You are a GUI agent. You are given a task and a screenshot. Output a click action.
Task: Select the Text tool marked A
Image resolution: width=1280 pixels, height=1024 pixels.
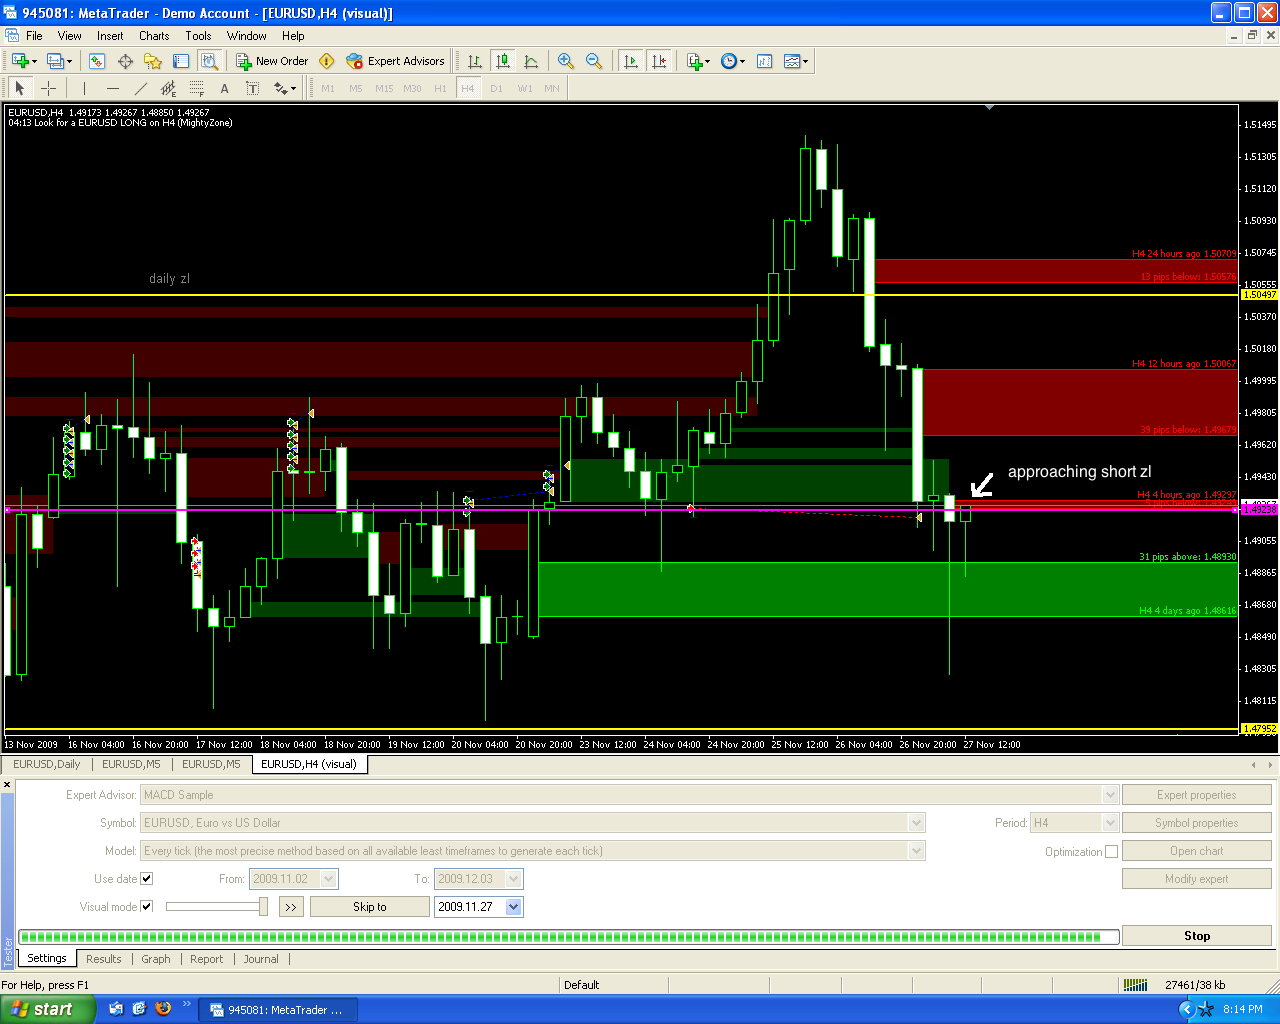pos(225,88)
